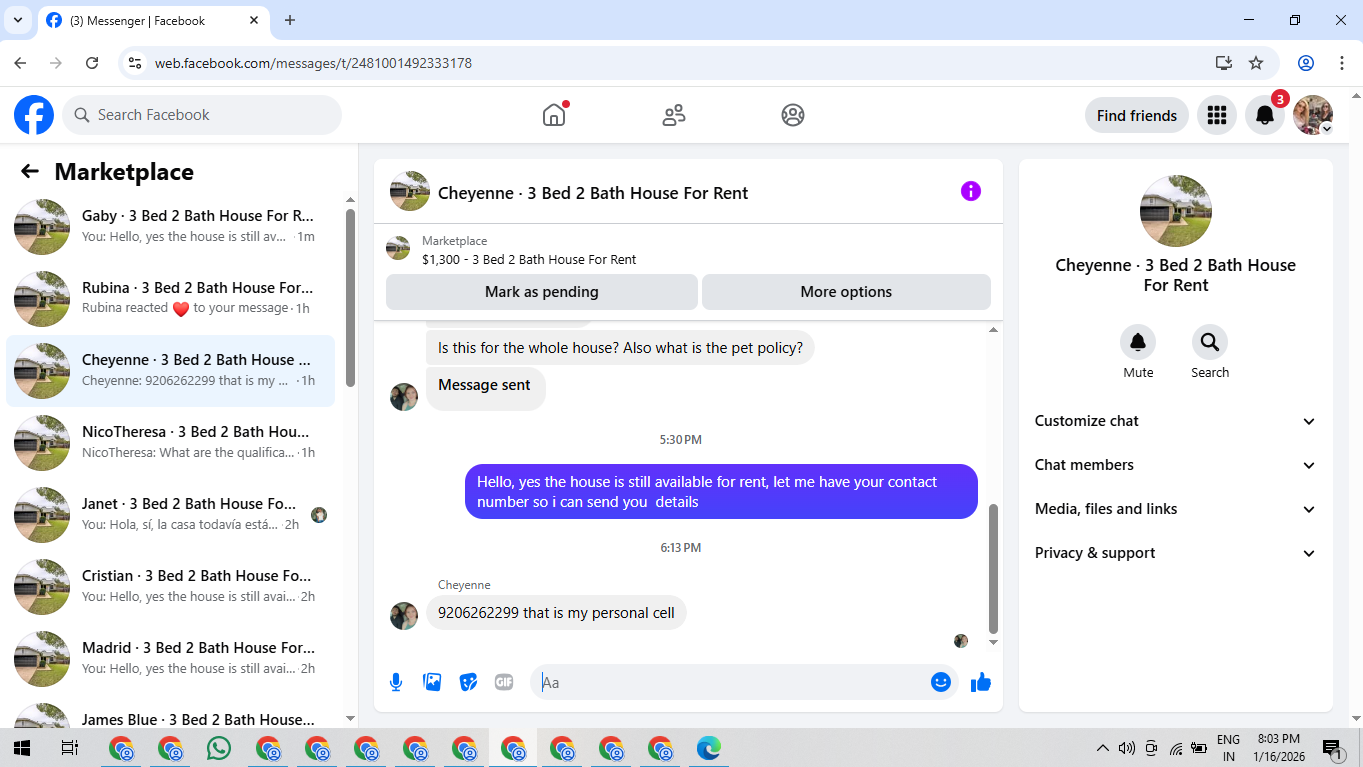Open volume control in system tray

click(1127, 748)
